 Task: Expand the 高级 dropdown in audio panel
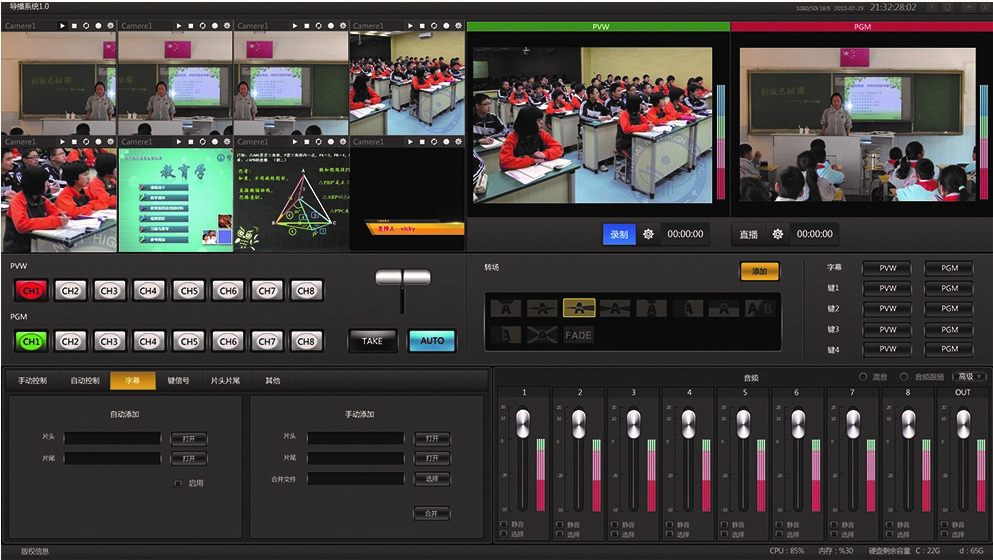click(970, 377)
